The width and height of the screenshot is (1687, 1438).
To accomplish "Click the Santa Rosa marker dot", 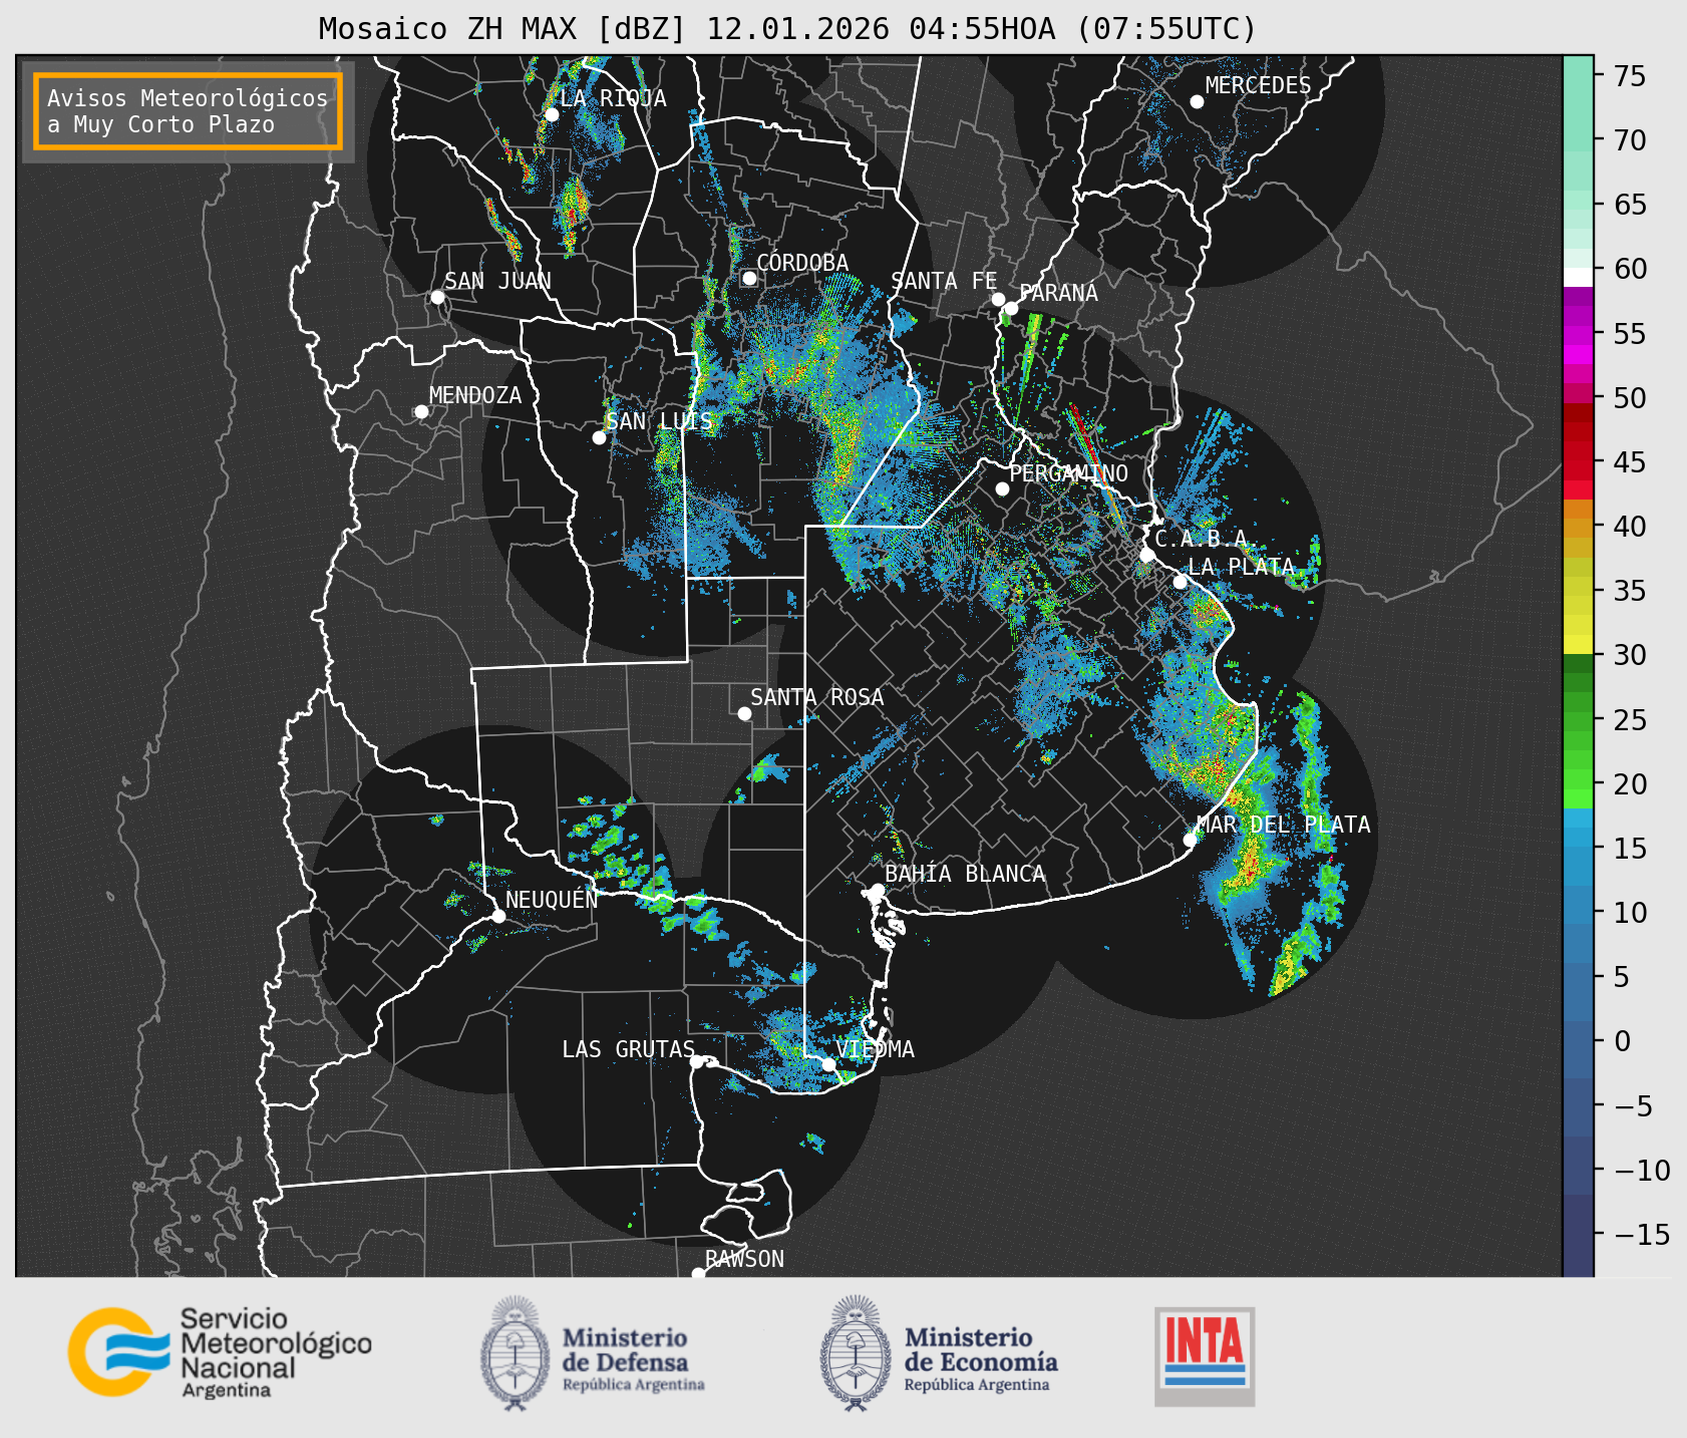I will (x=744, y=713).
